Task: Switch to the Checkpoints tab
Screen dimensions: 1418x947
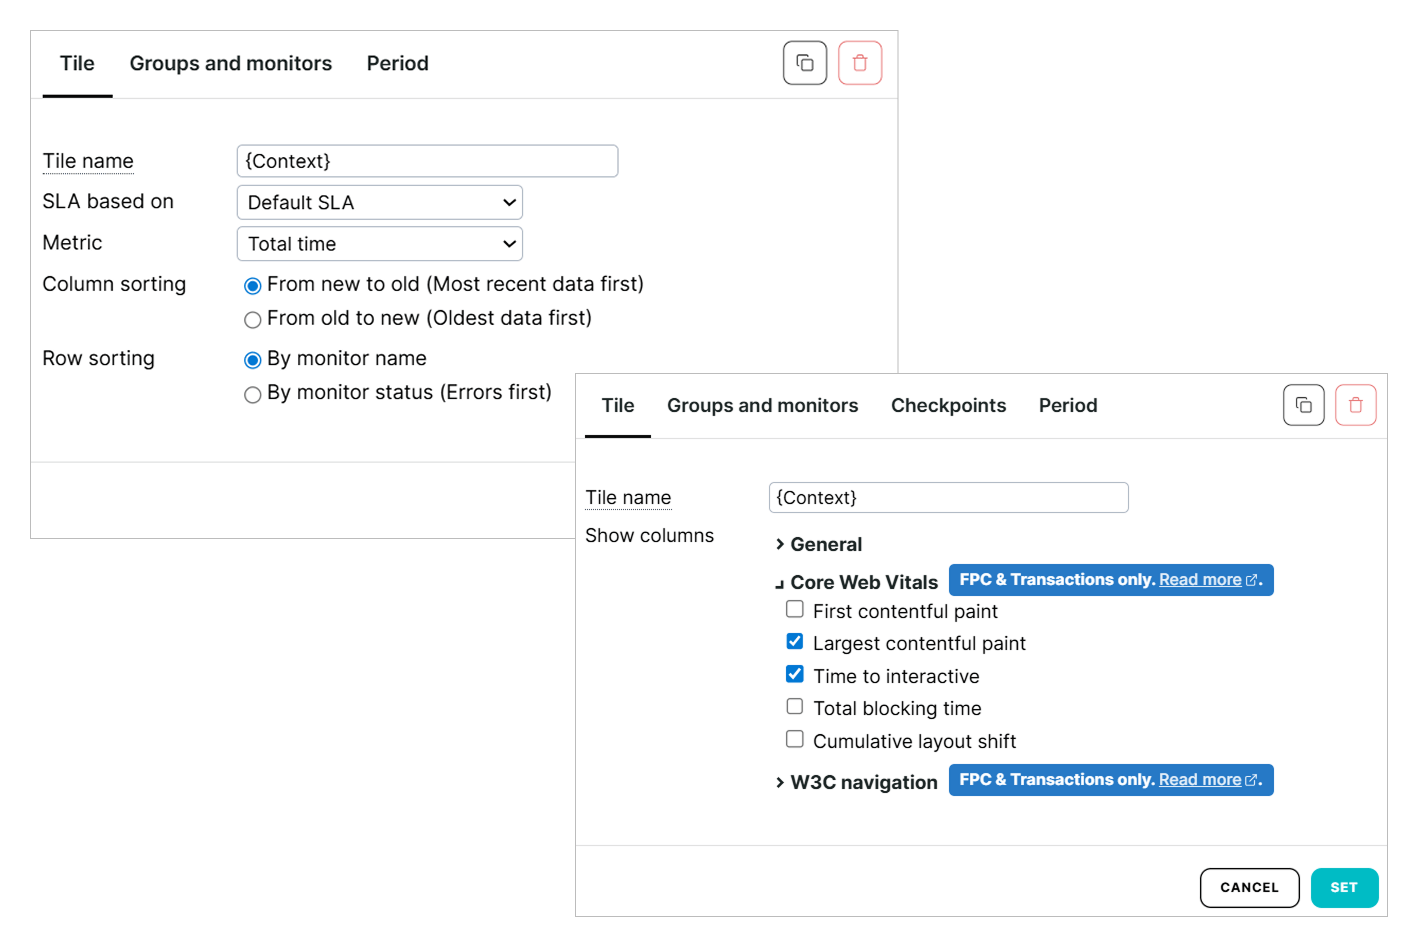Action: (948, 406)
